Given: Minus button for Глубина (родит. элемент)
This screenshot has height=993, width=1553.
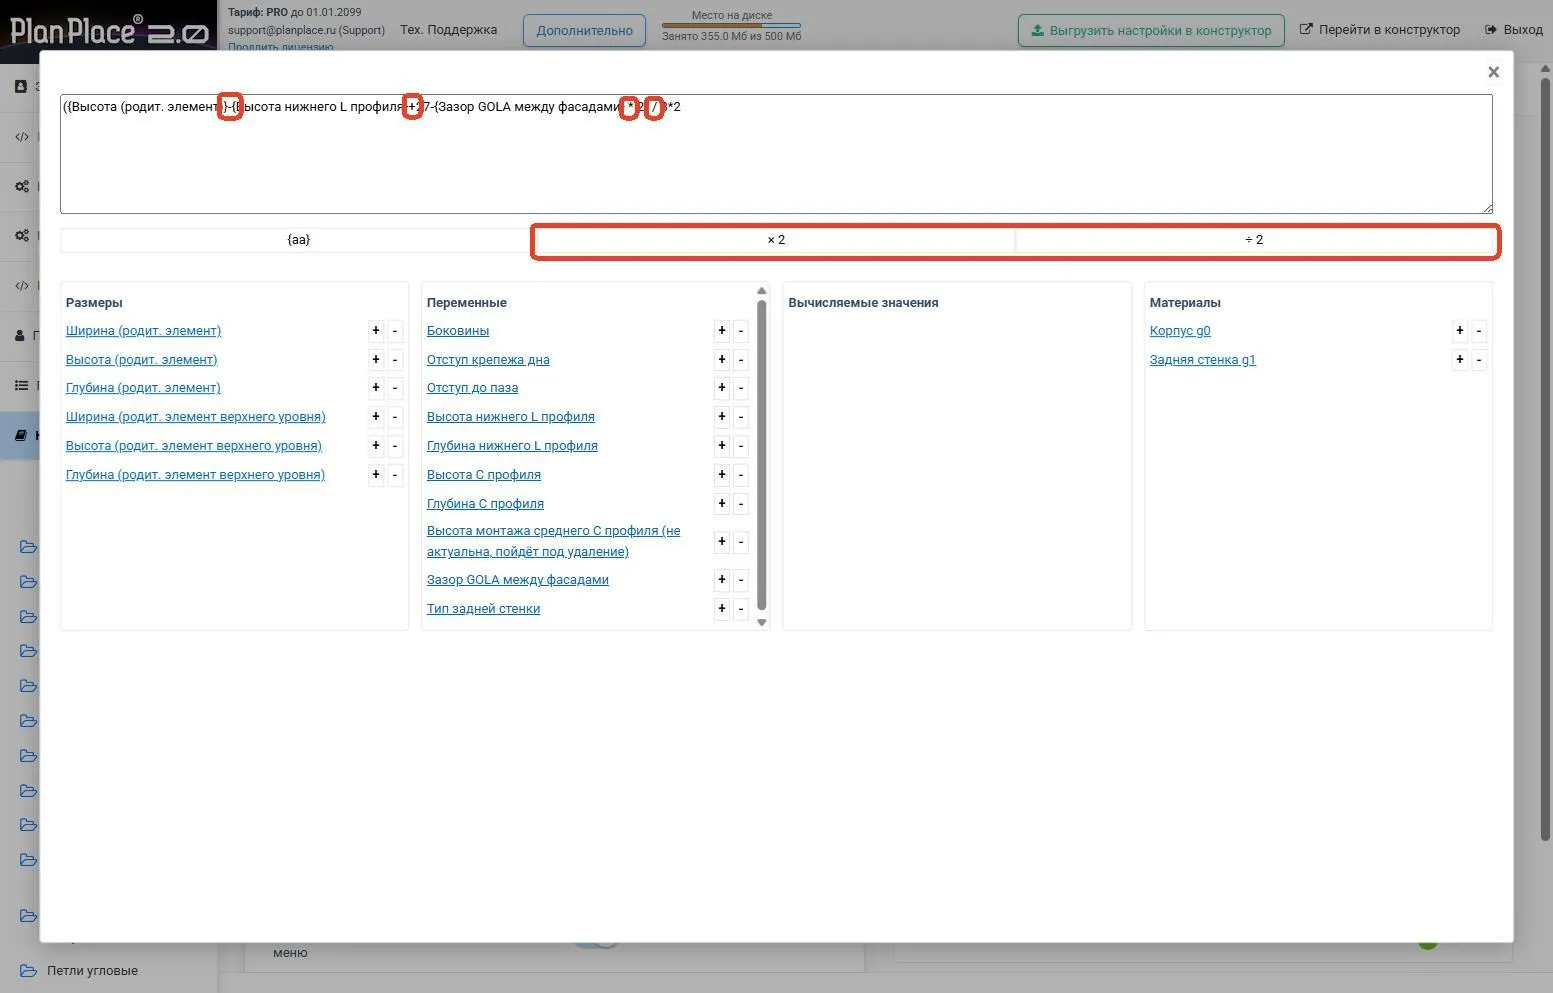Looking at the screenshot, I should (395, 388).
